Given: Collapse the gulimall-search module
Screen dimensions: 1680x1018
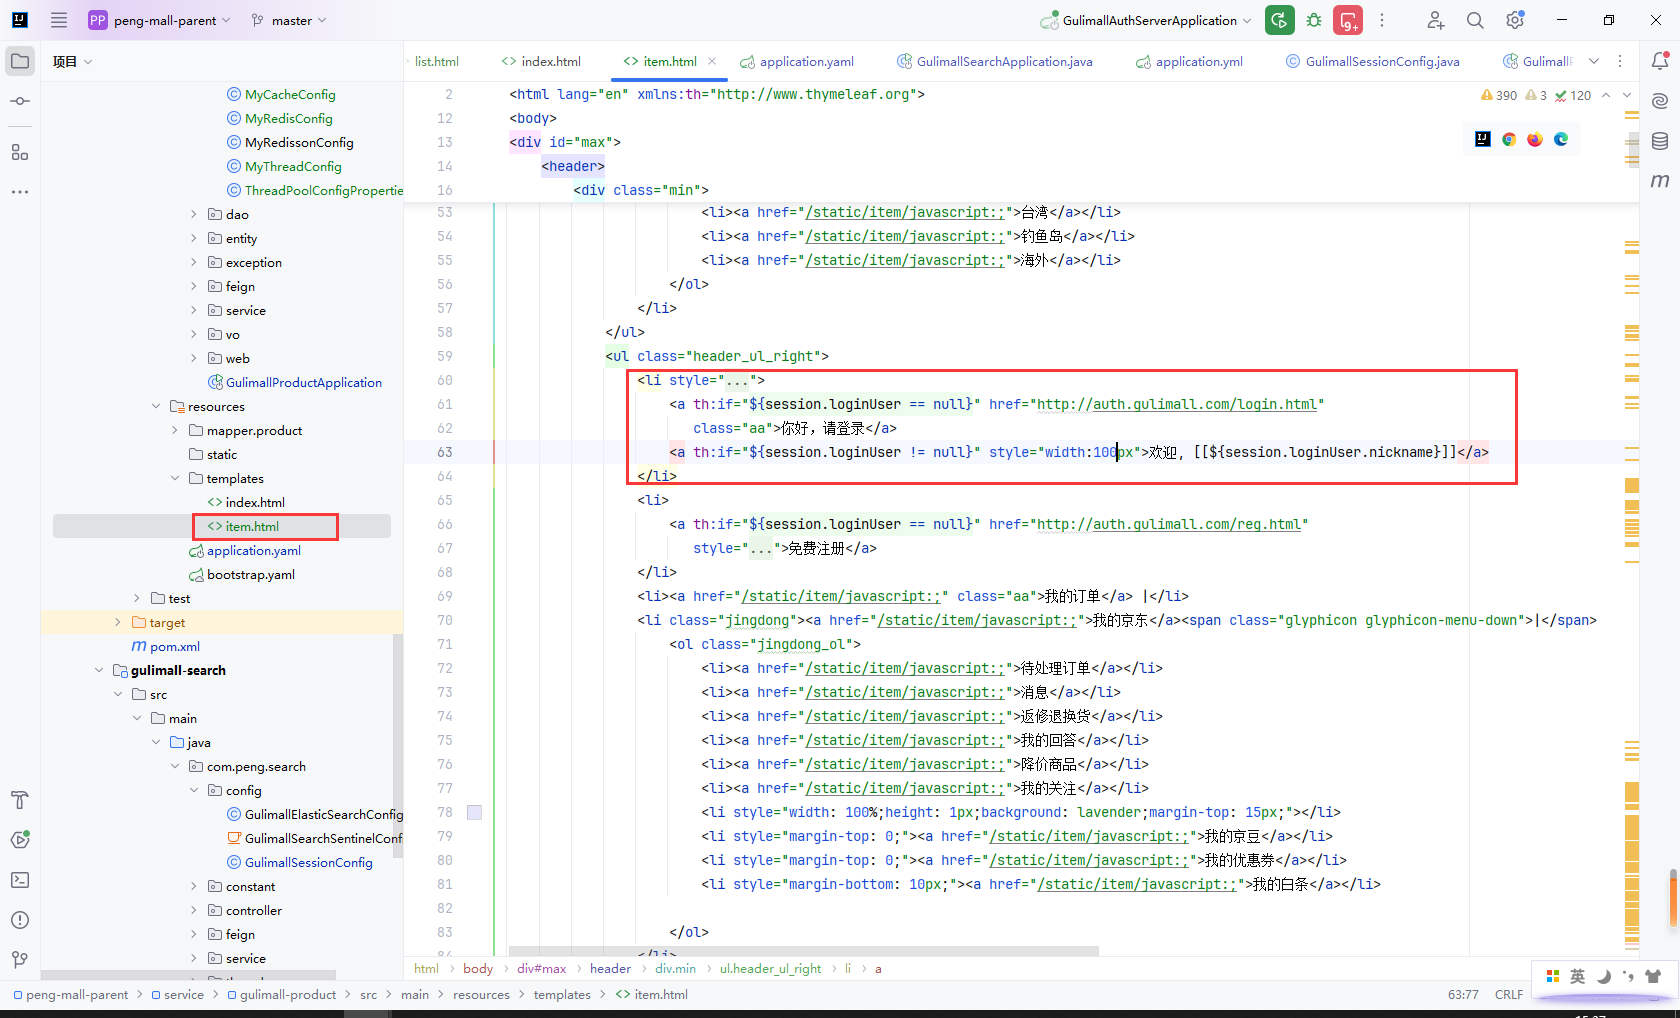Looking at the screenshot, I should click(99, 670).
